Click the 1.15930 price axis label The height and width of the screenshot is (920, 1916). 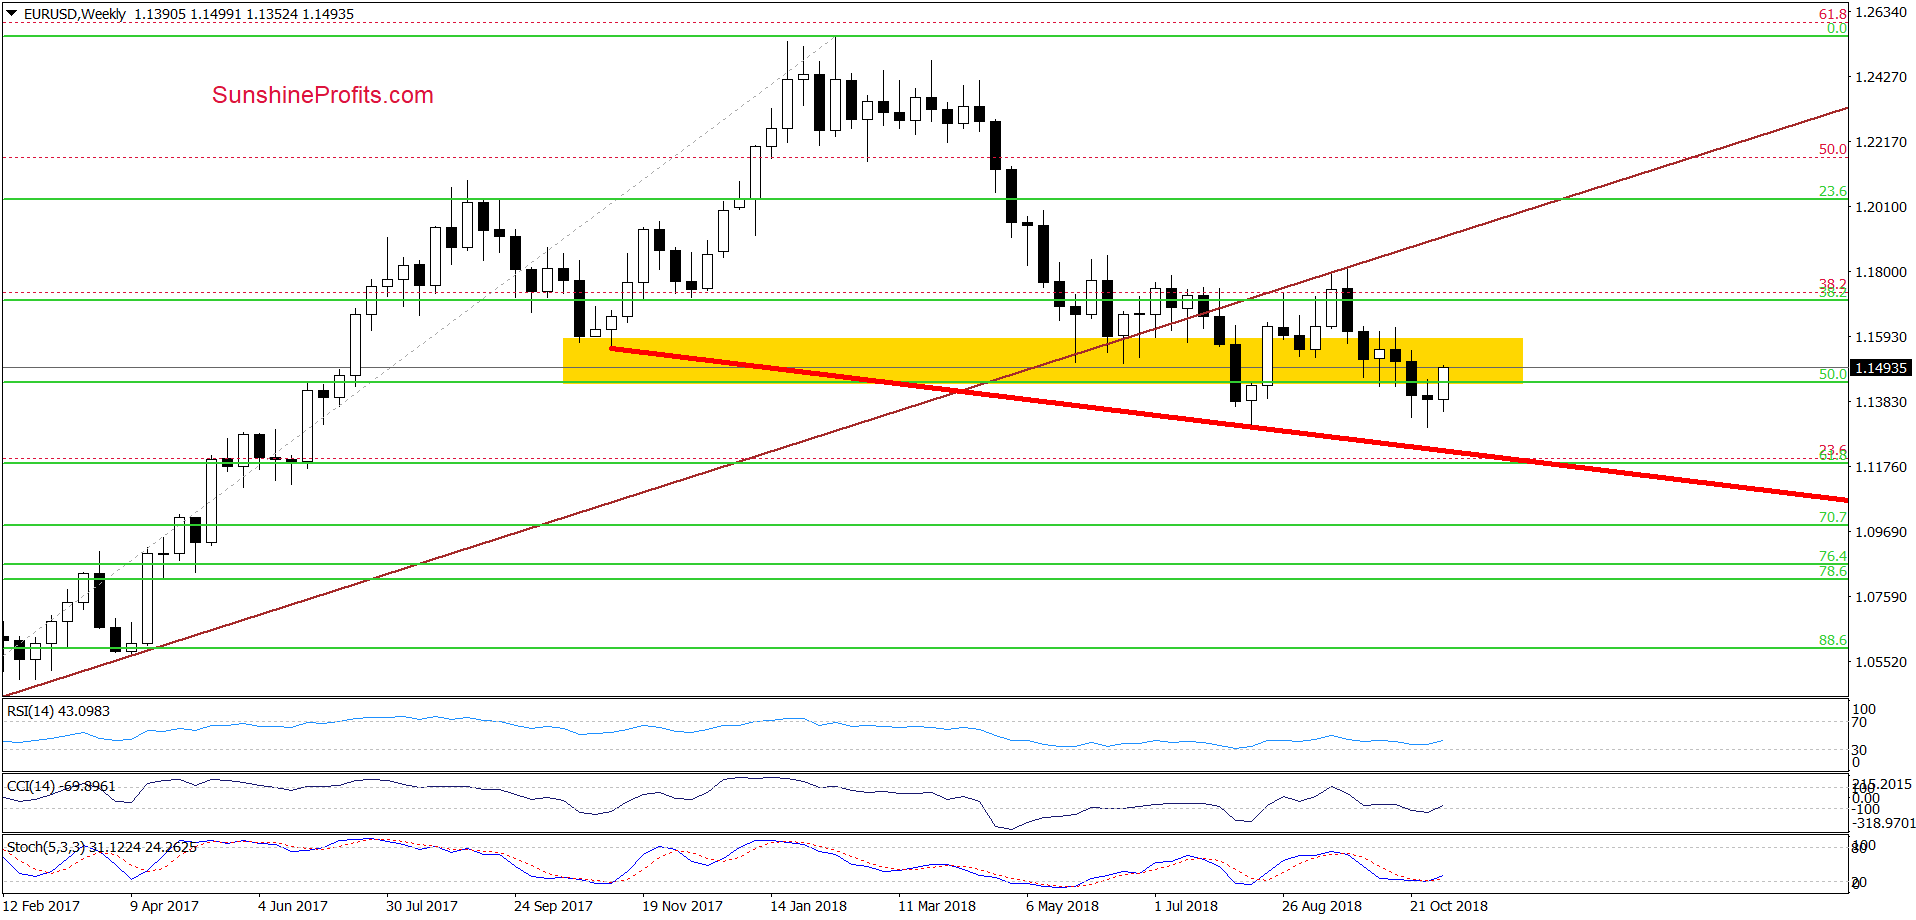click(x=1881, y=337)
